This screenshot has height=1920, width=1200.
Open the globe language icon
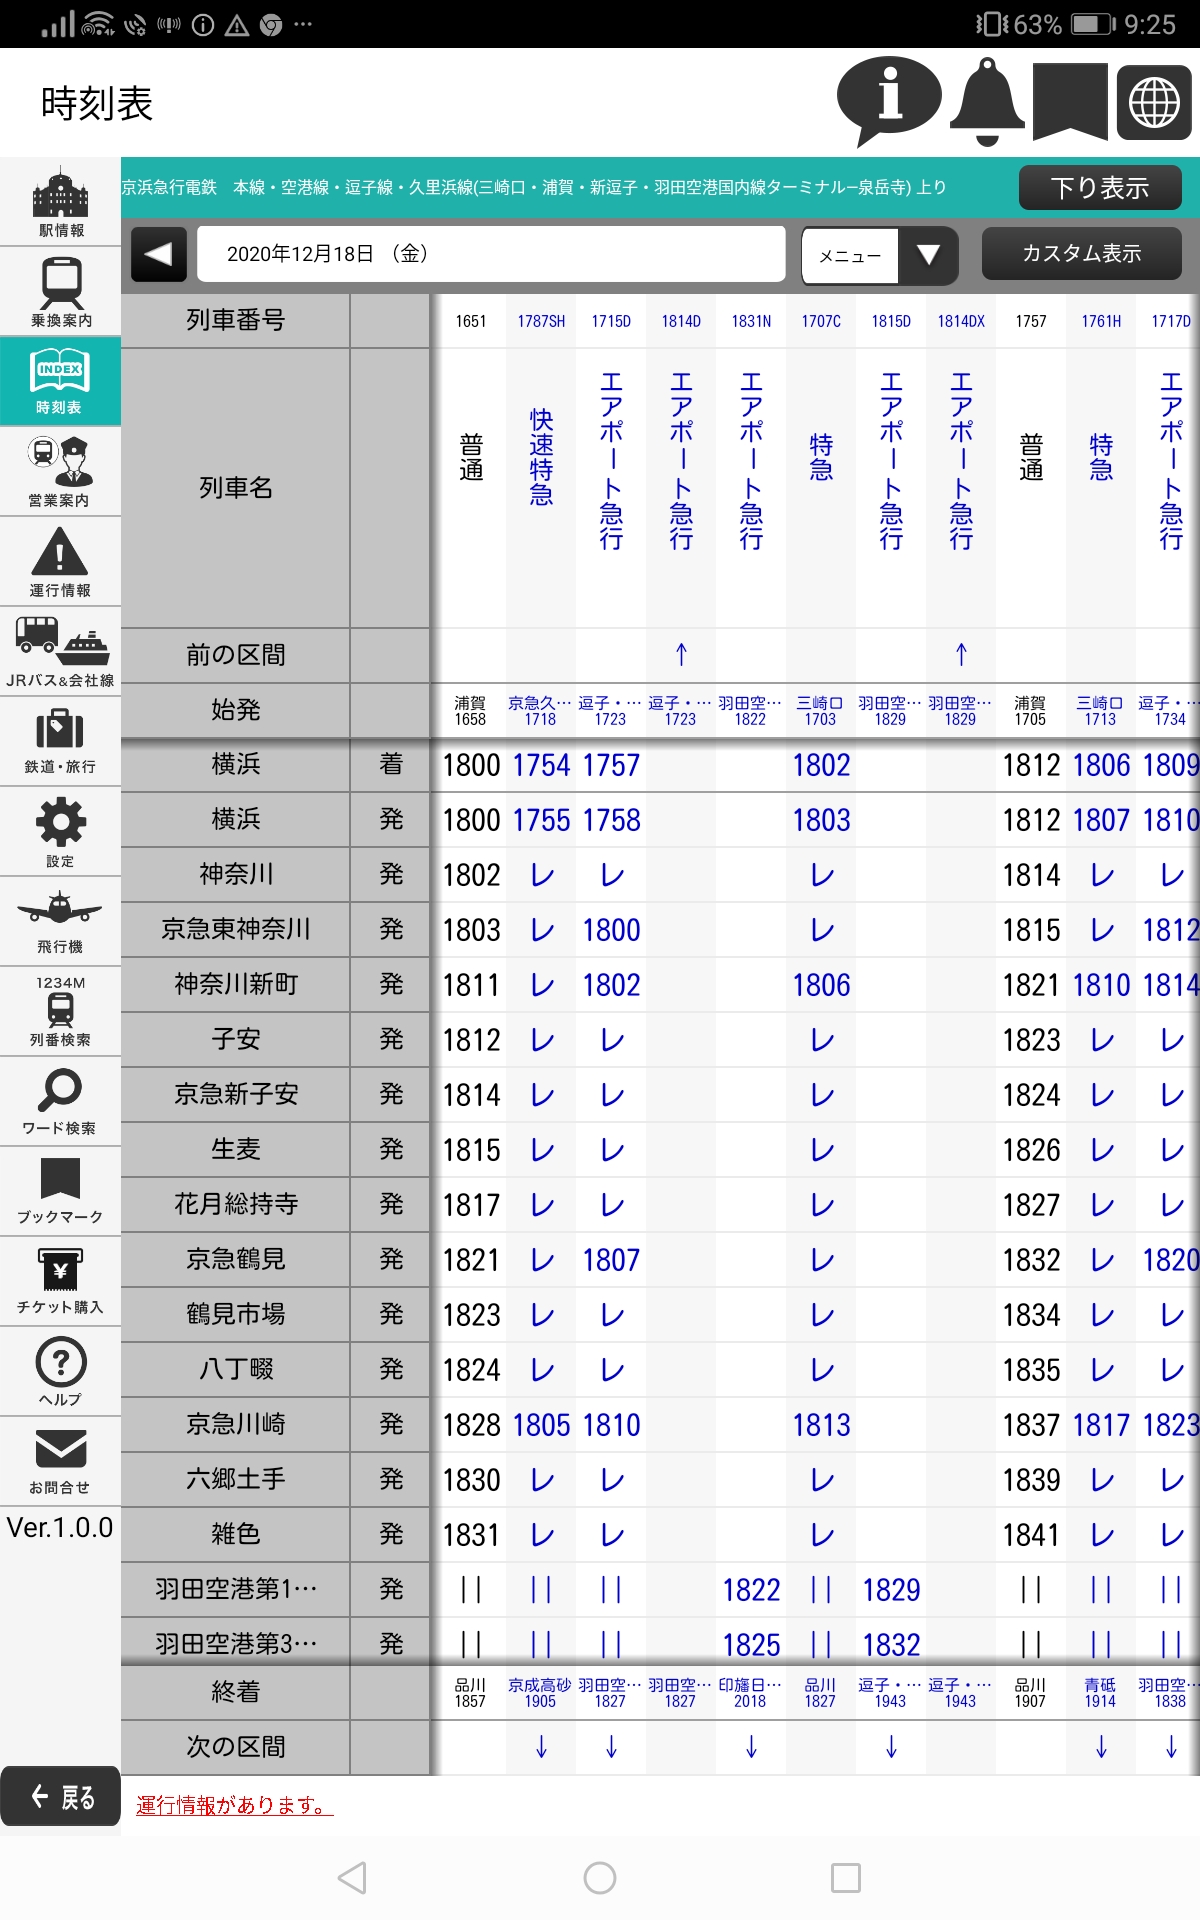(x=1154, y=102)
